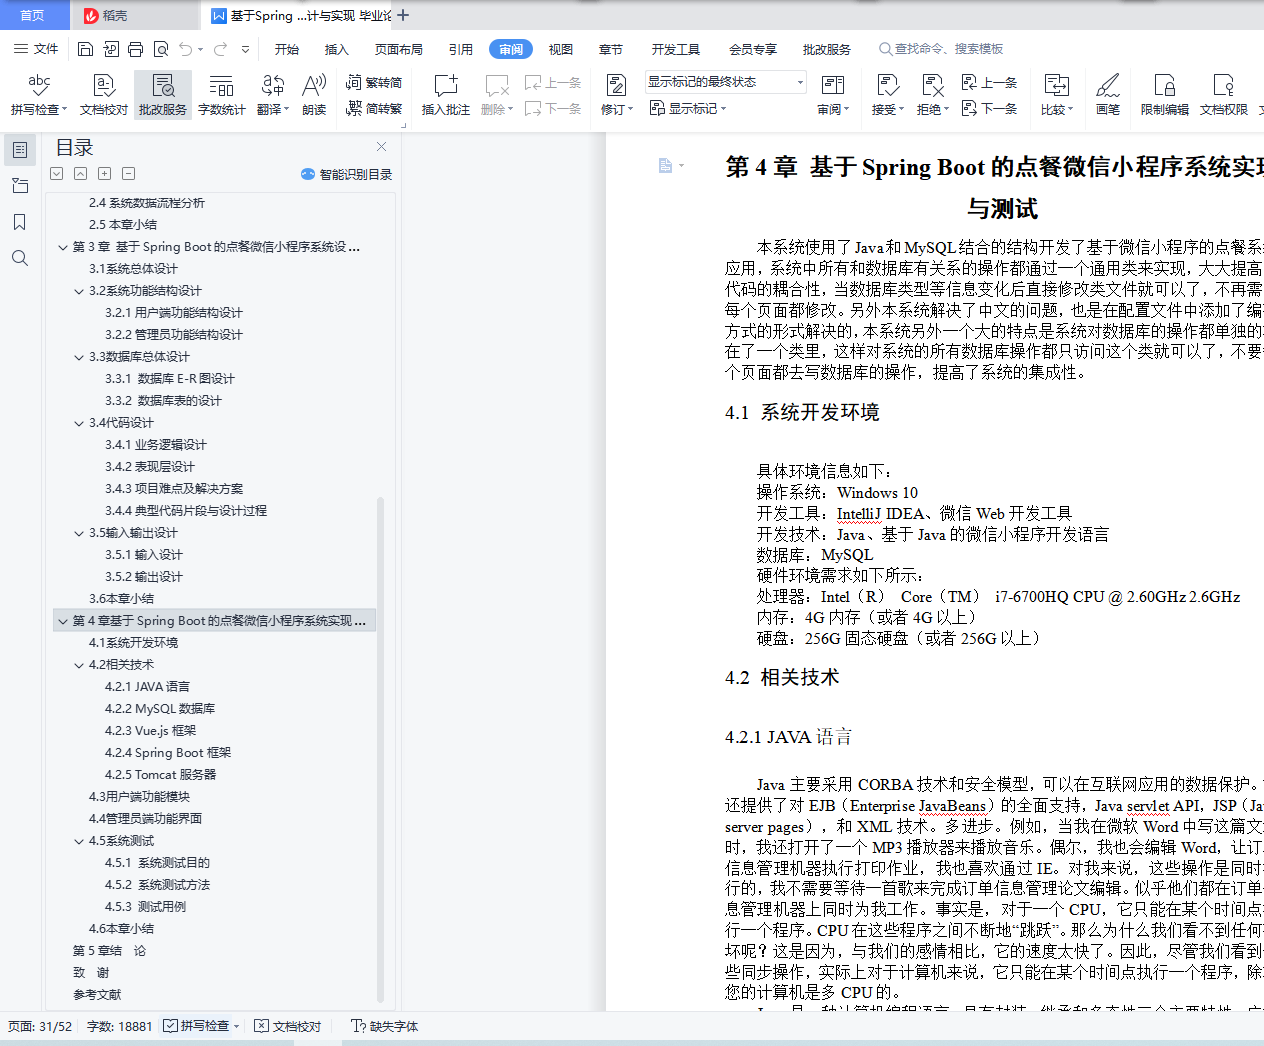The width and height of the screenshot is (1264, 1046).
Task: Click 智能识别目录 link in outline pane
Action: tap(347, 174)
